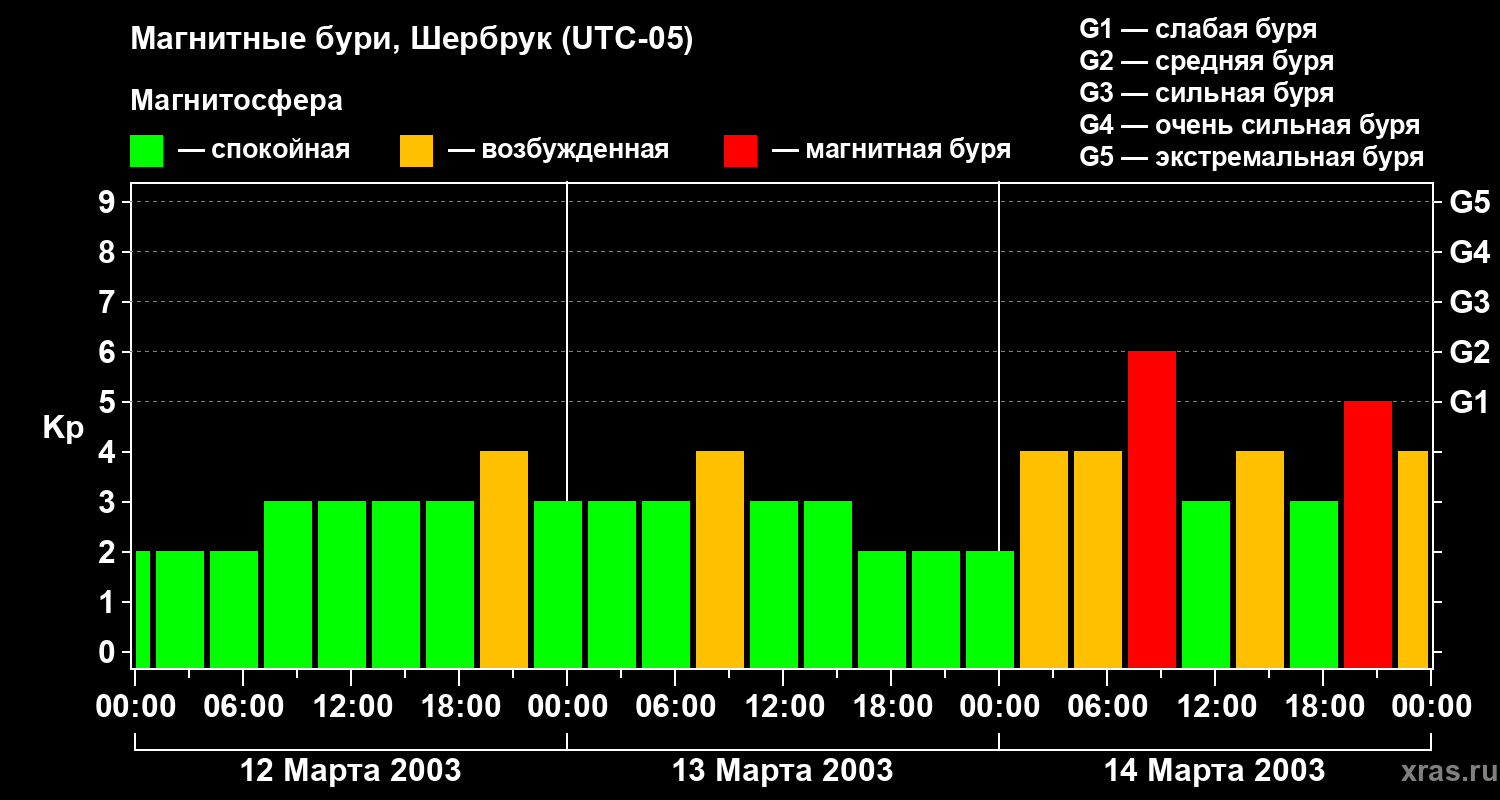Screen dimensions: 1500x800
Task: Click the «18:00» tick label above 14 Марта
Action: pos(1323,707)
